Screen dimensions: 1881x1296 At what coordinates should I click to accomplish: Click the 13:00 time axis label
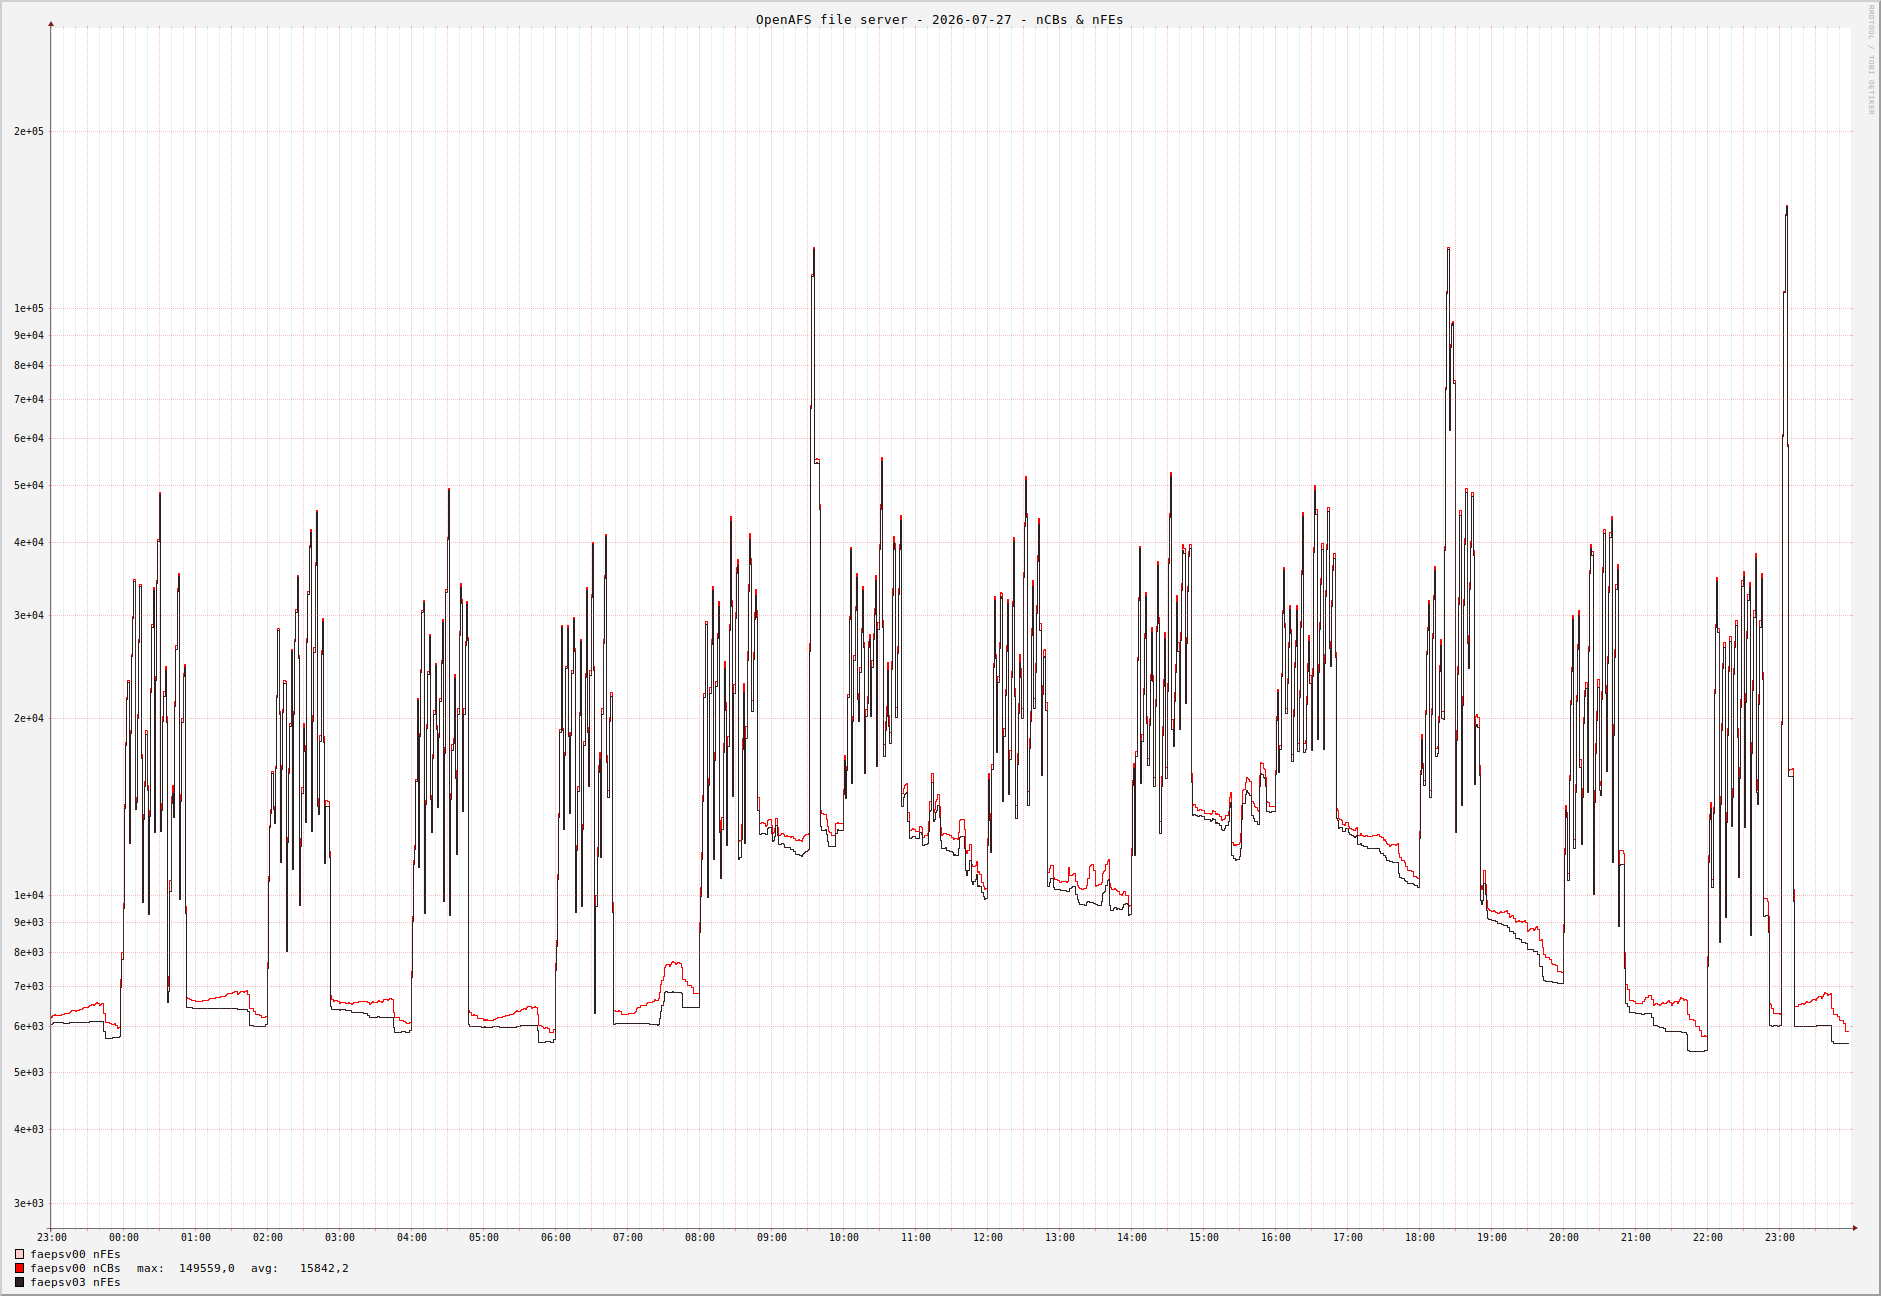click(x=1060, y=1238)
